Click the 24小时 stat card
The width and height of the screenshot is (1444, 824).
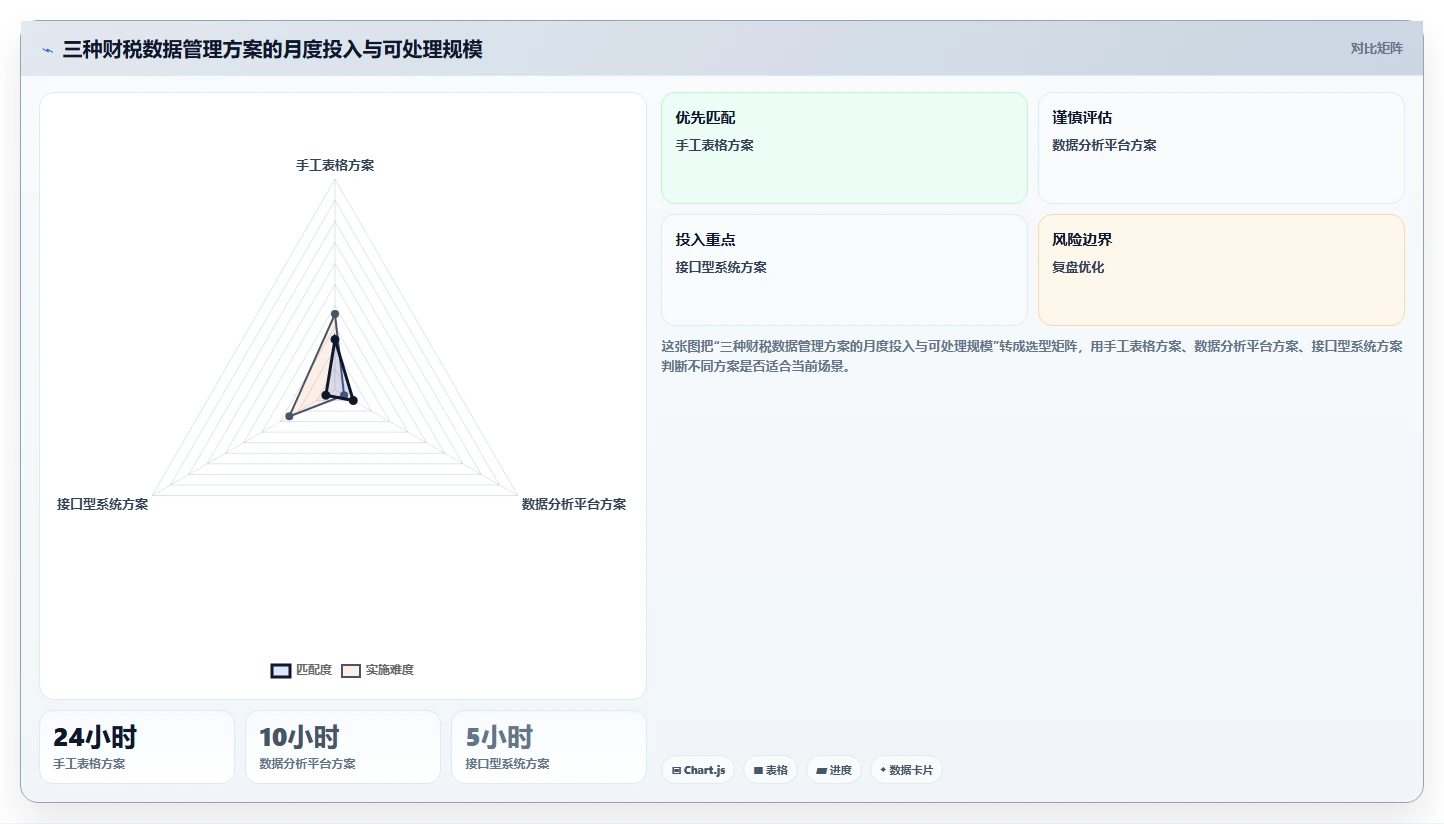click(x=137, y=747)
